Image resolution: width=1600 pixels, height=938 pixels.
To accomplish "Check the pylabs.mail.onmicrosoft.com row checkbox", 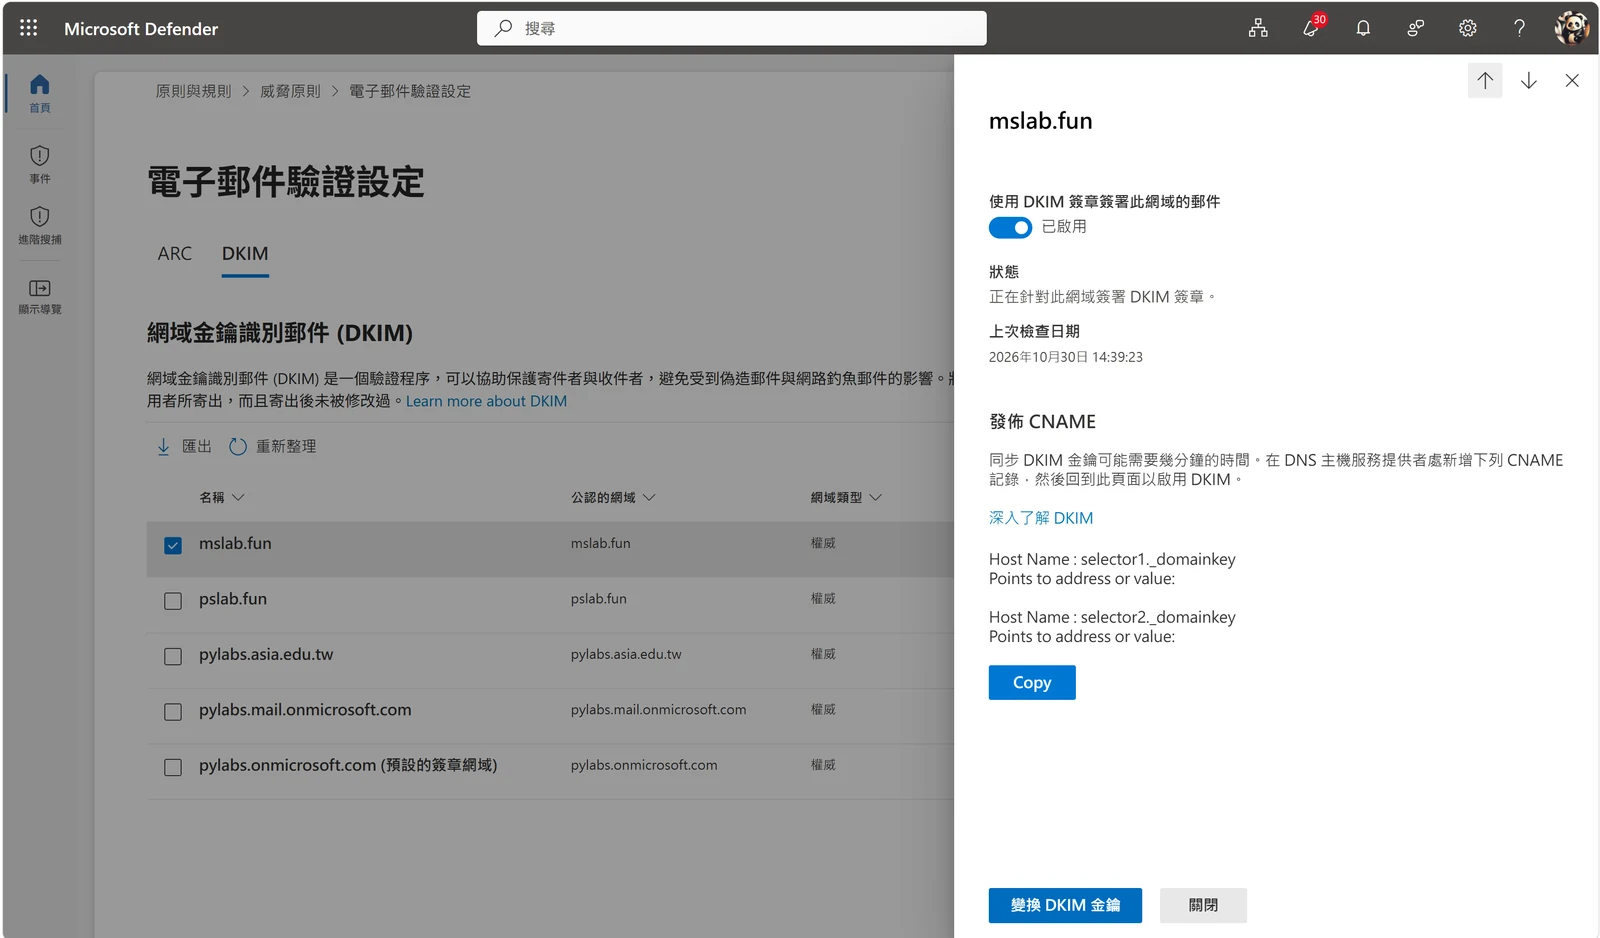I will click(173, 711).
